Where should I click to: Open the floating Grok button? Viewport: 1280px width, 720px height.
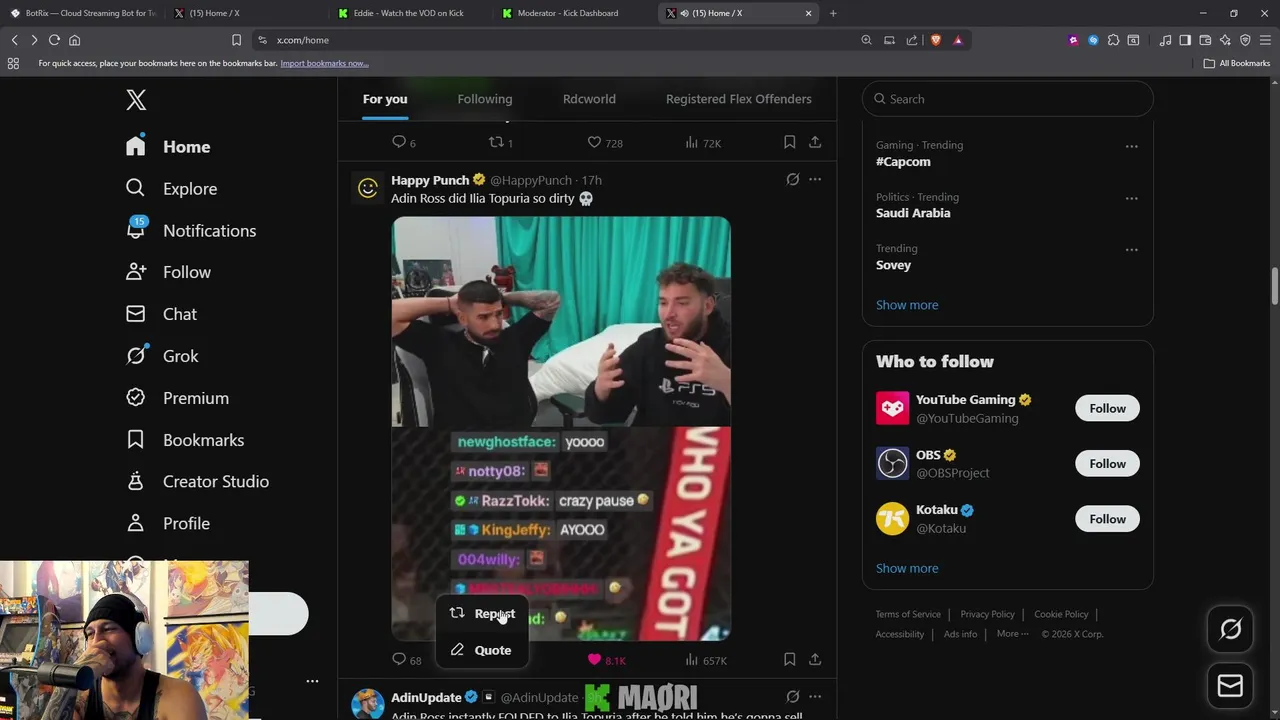coord(1230,629)
